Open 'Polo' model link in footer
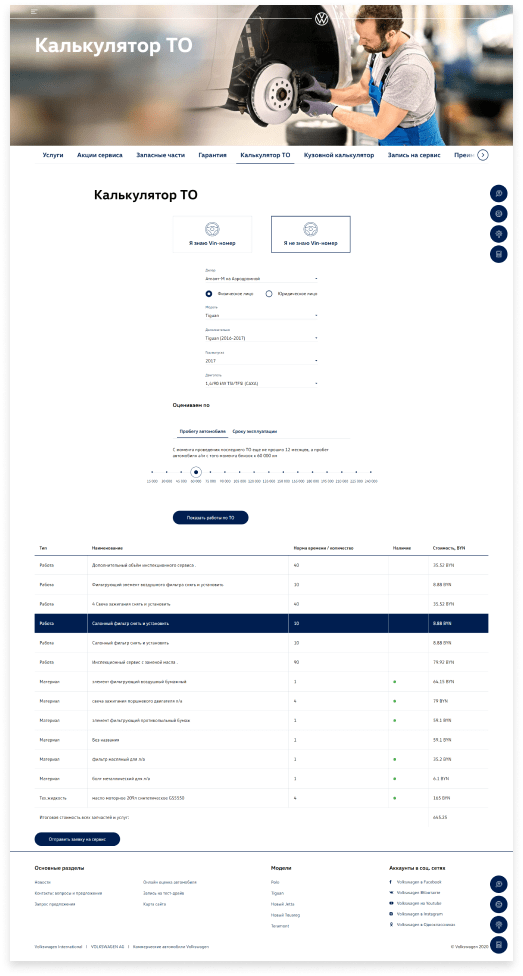The height and width of the screenshot is (976, 523). tap(275, 882)
